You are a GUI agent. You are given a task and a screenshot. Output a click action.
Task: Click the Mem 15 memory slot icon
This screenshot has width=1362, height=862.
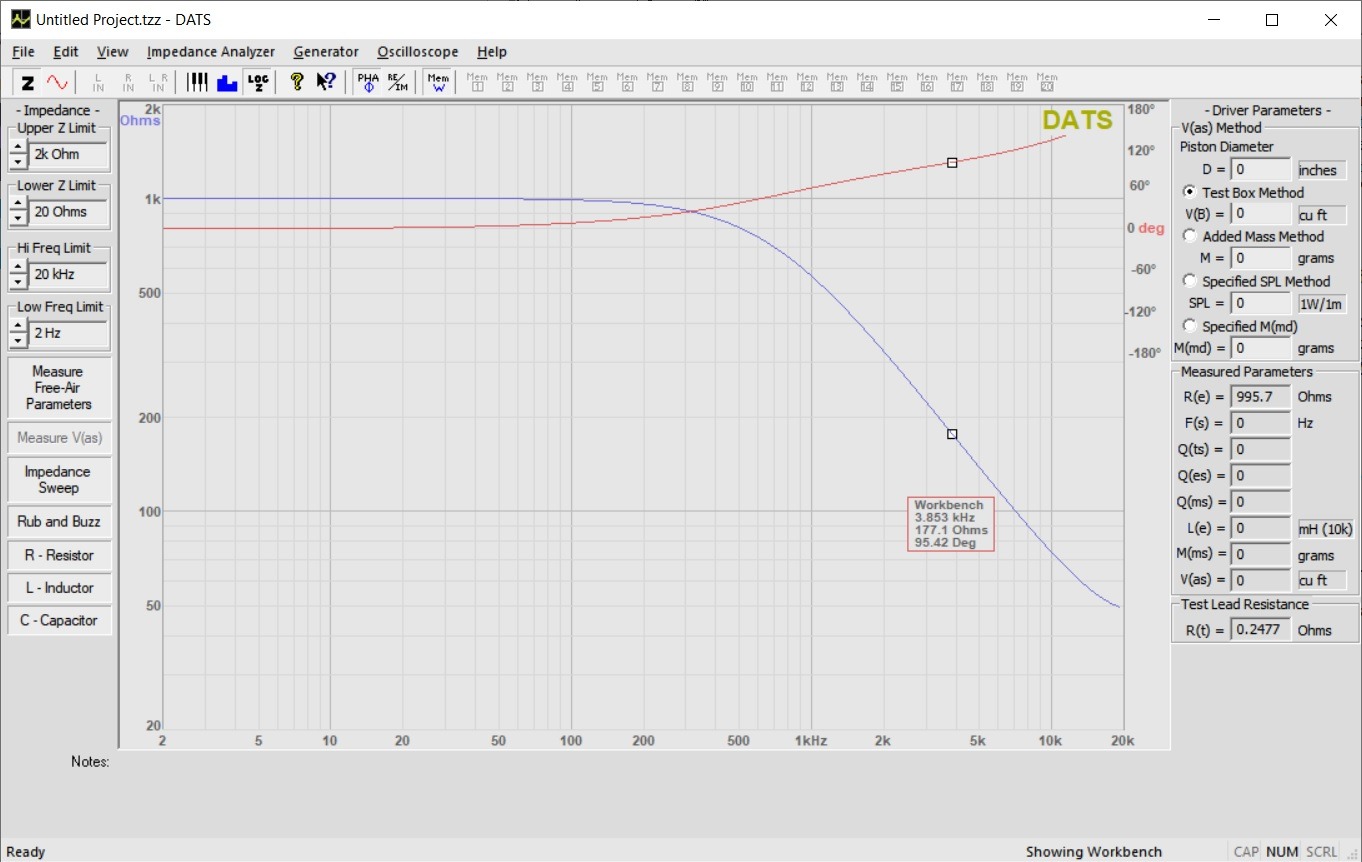point(898,82)
